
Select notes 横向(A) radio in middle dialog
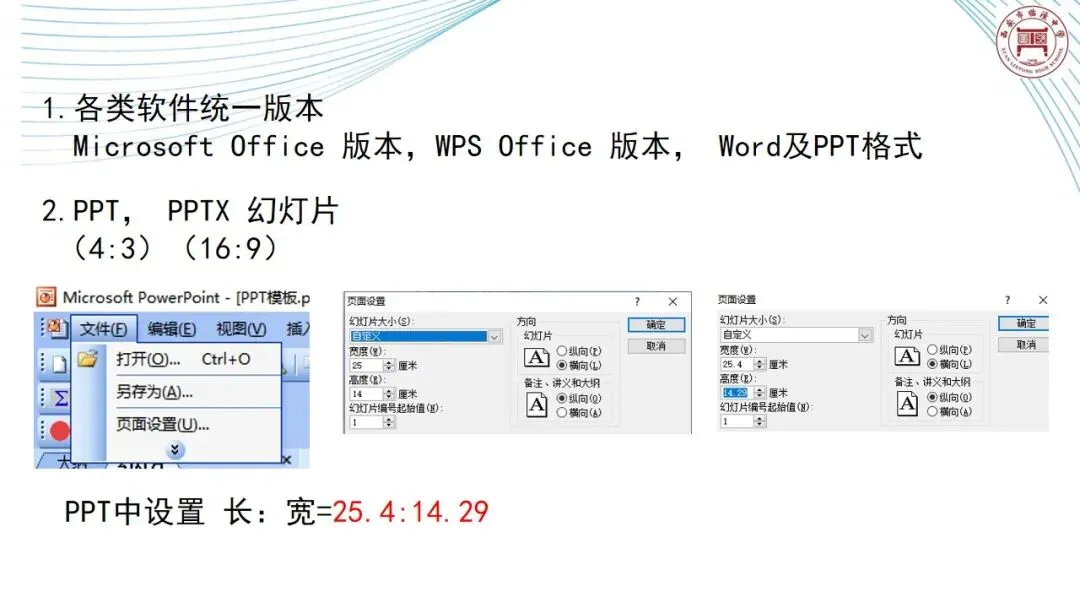tap(562, 412)
